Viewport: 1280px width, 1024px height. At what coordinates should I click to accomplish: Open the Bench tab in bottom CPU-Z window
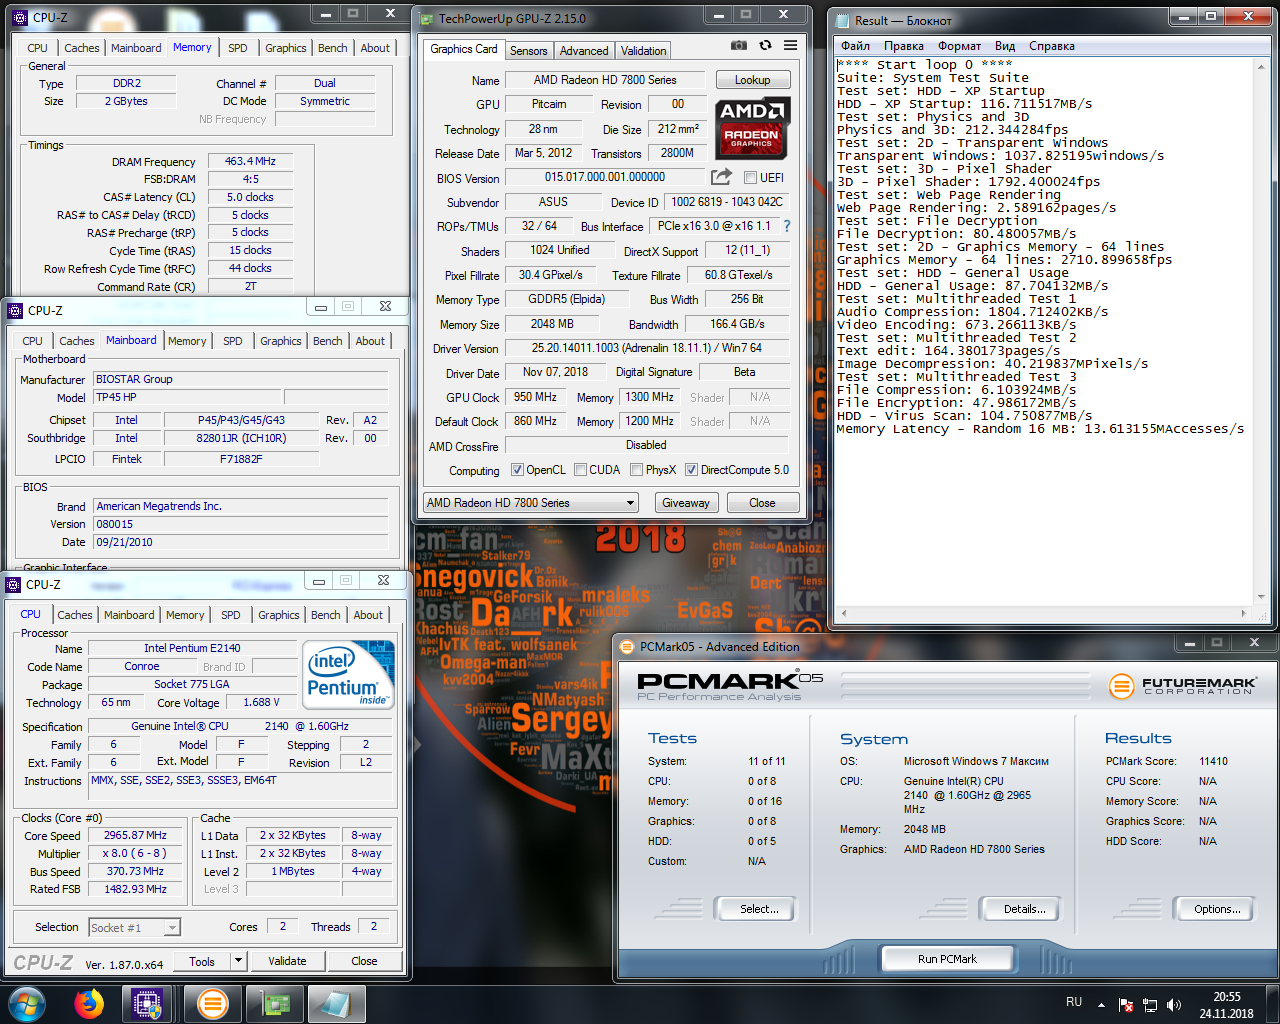pyautogui.click(x=325, y=615)
